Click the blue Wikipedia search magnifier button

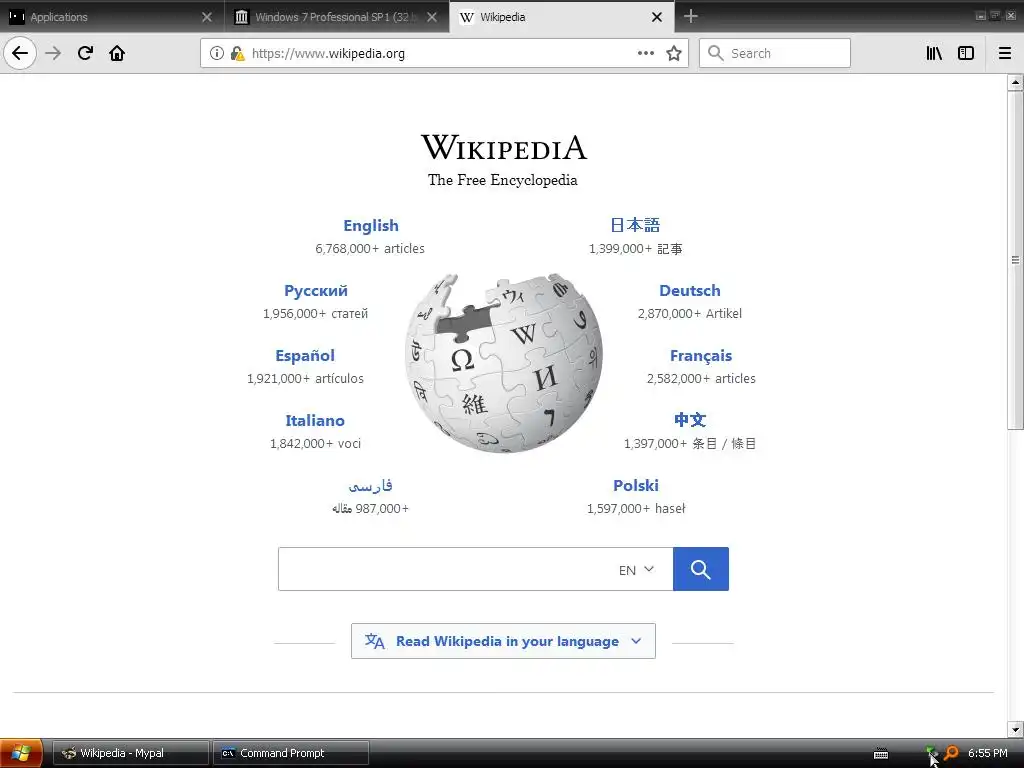(x=701, y=569)
